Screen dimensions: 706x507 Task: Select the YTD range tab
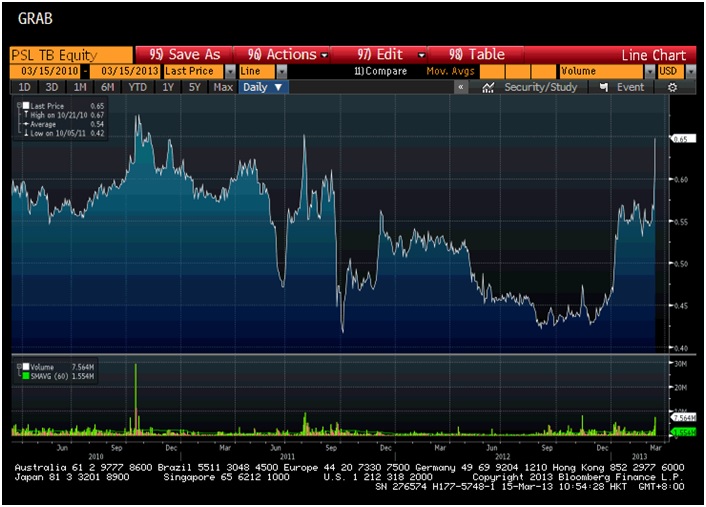tap(137, 87)
